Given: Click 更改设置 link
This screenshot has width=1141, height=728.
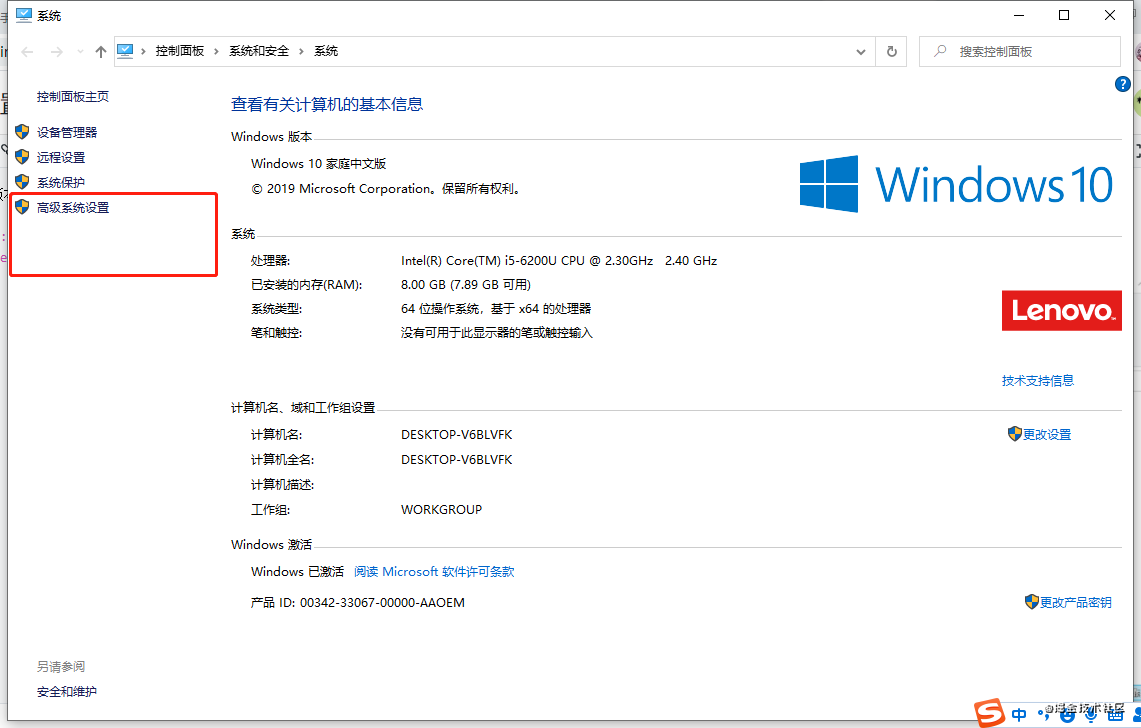Looking at the screenshot, I should 1047,435.
